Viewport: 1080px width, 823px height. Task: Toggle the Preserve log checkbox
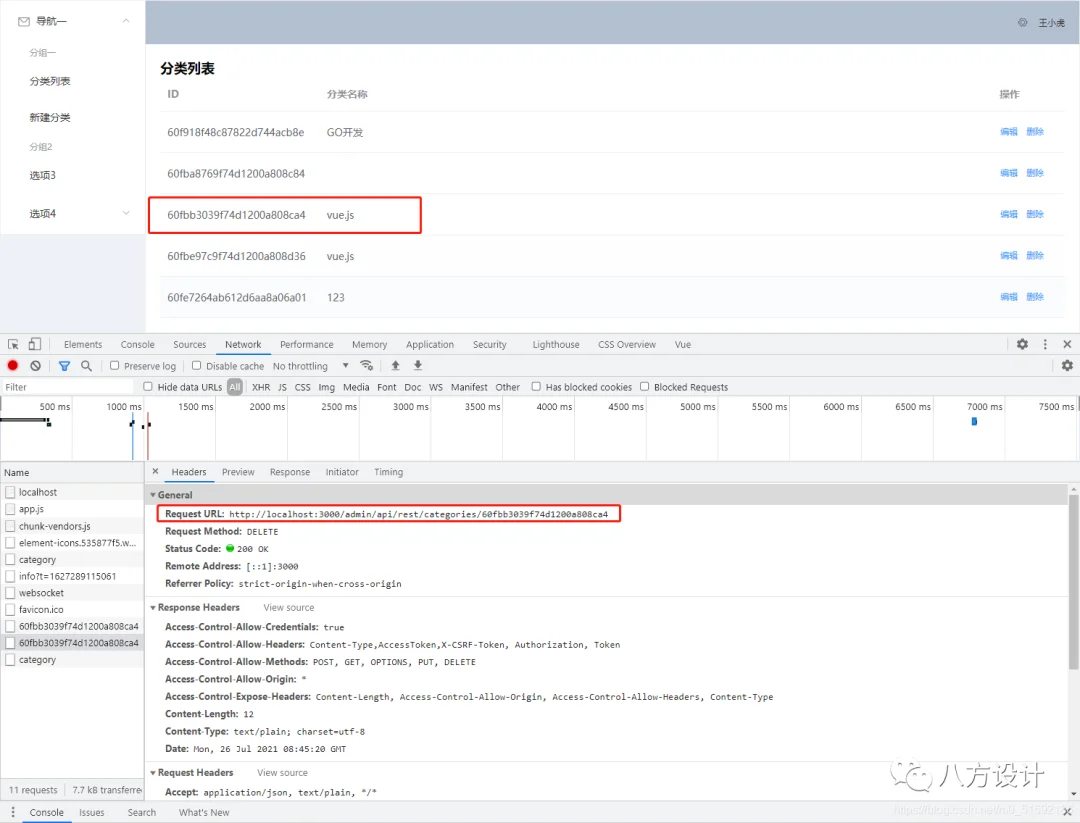(114, 366)
